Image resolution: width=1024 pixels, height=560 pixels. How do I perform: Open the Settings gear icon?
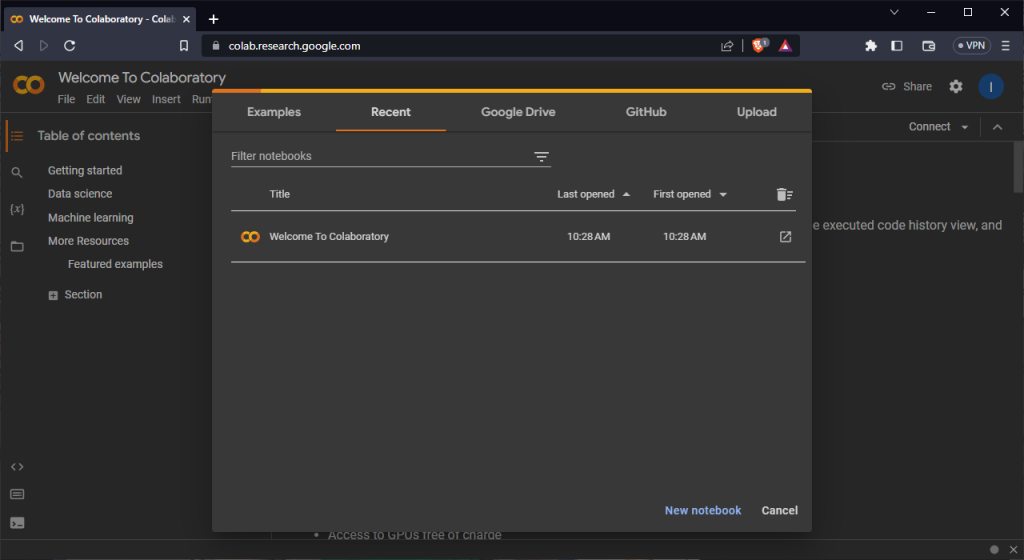tap(956, 87)
